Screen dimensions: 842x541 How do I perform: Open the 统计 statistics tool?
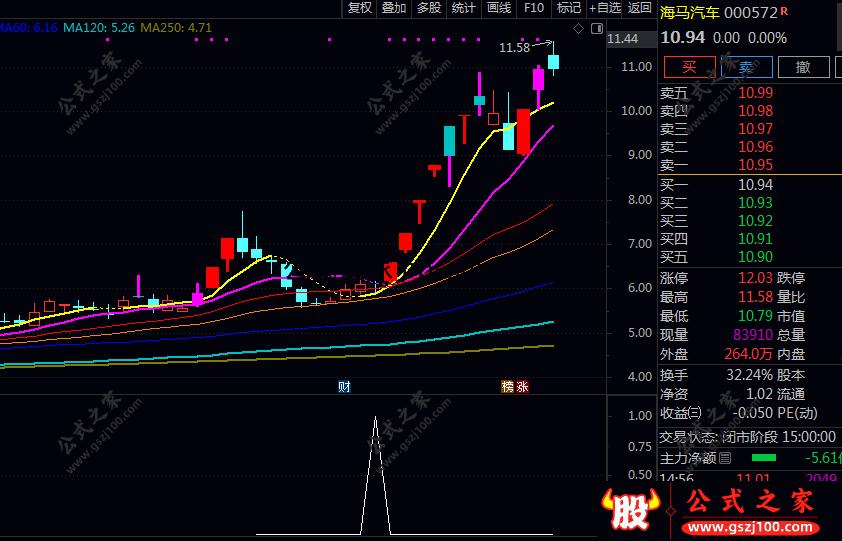click(463, 8)
